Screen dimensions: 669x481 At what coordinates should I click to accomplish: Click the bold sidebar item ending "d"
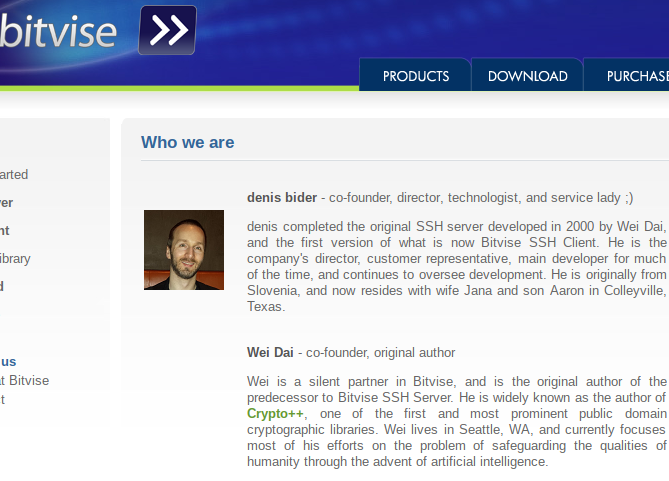(2, 286)
